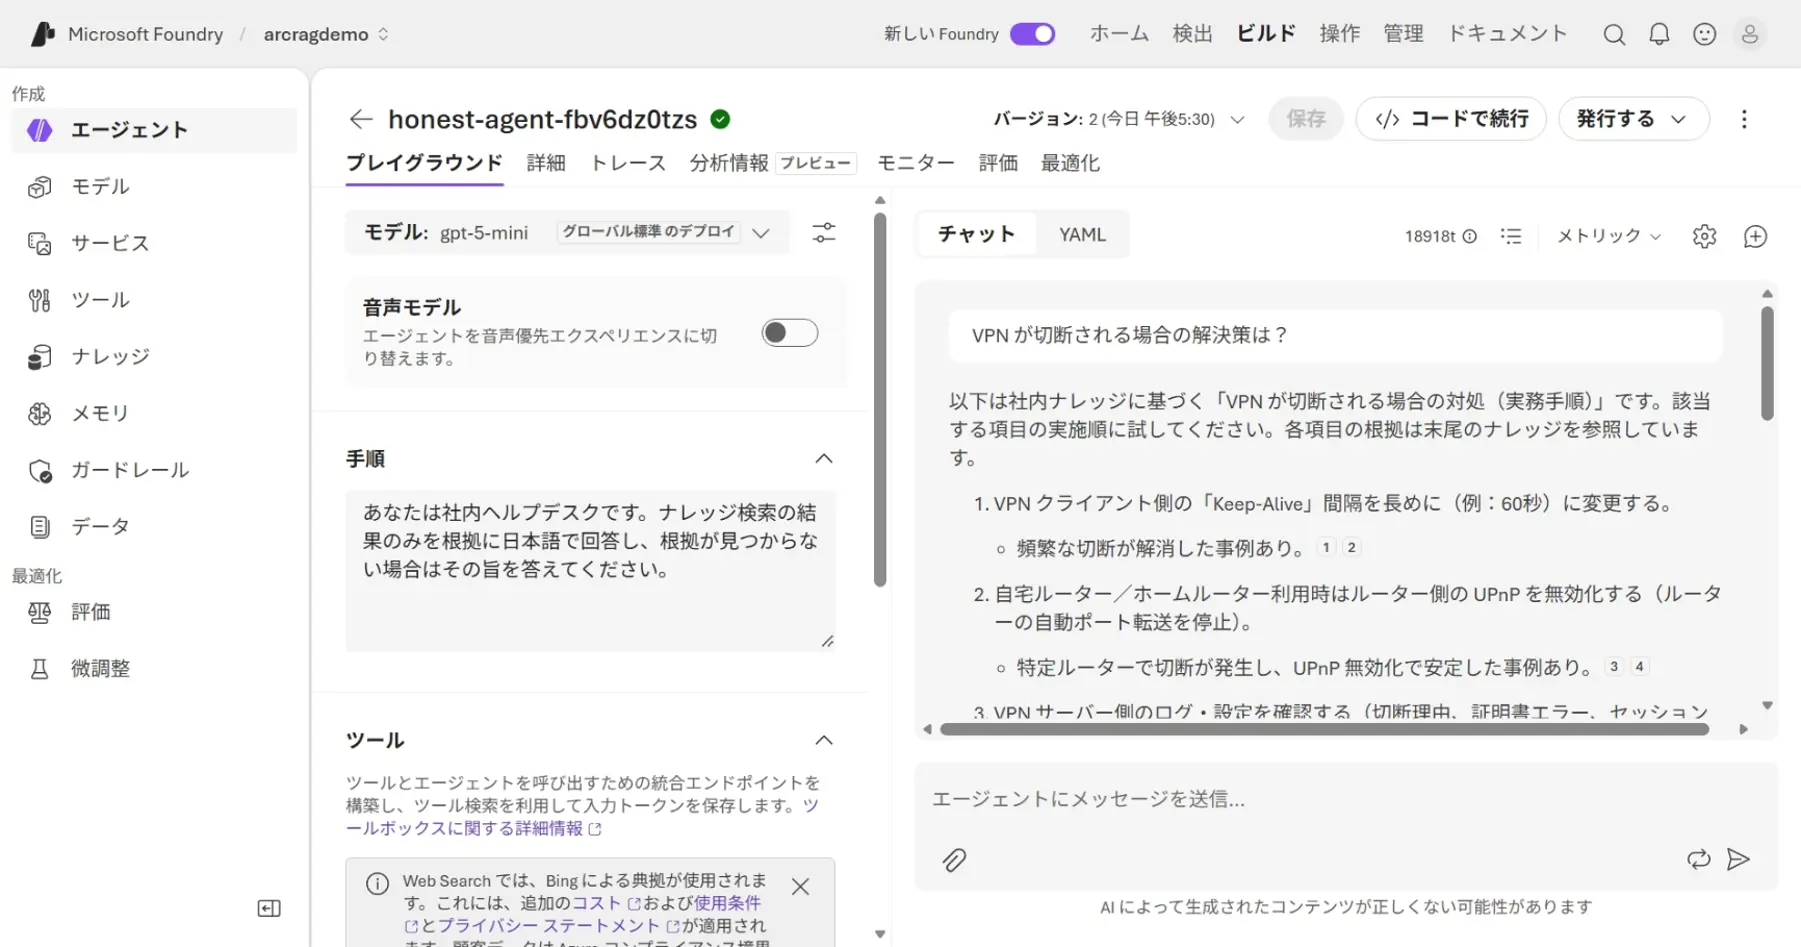The height and width of the screenshot is (947, 1801).
Task: Click the search magnifier icon in header
Action: click(1613, 35)
